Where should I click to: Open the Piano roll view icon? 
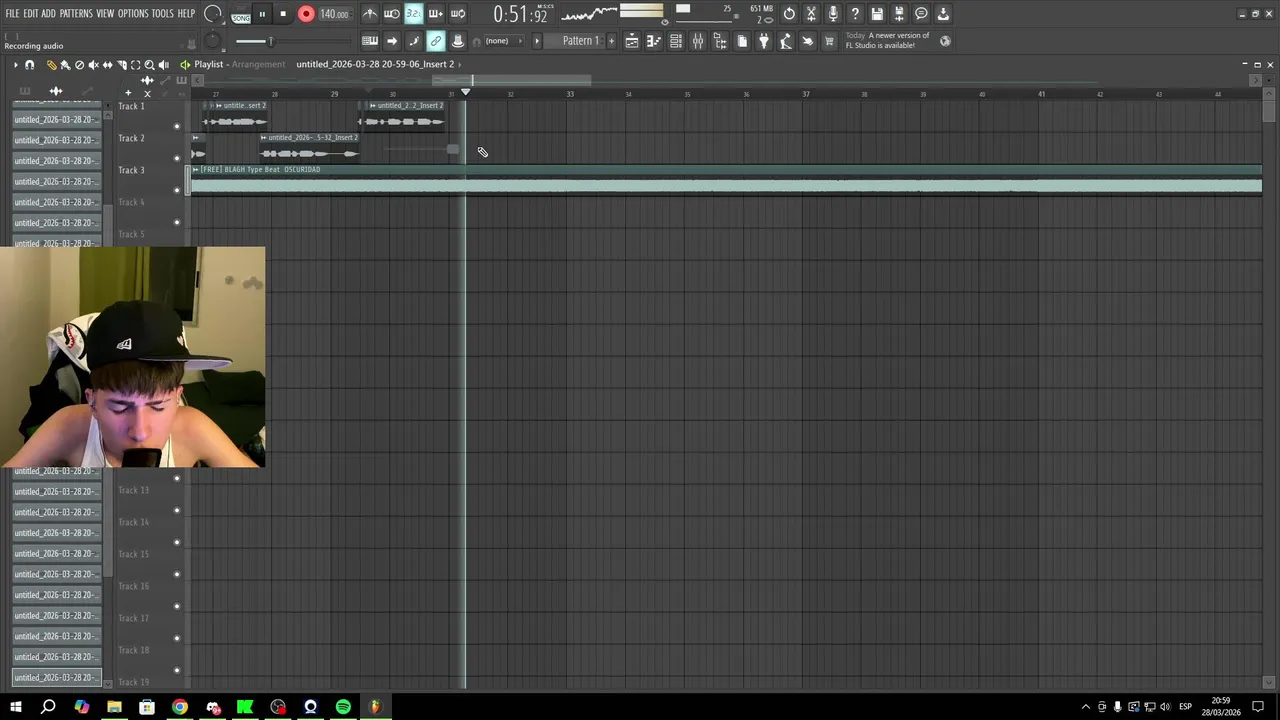point(654,41)
